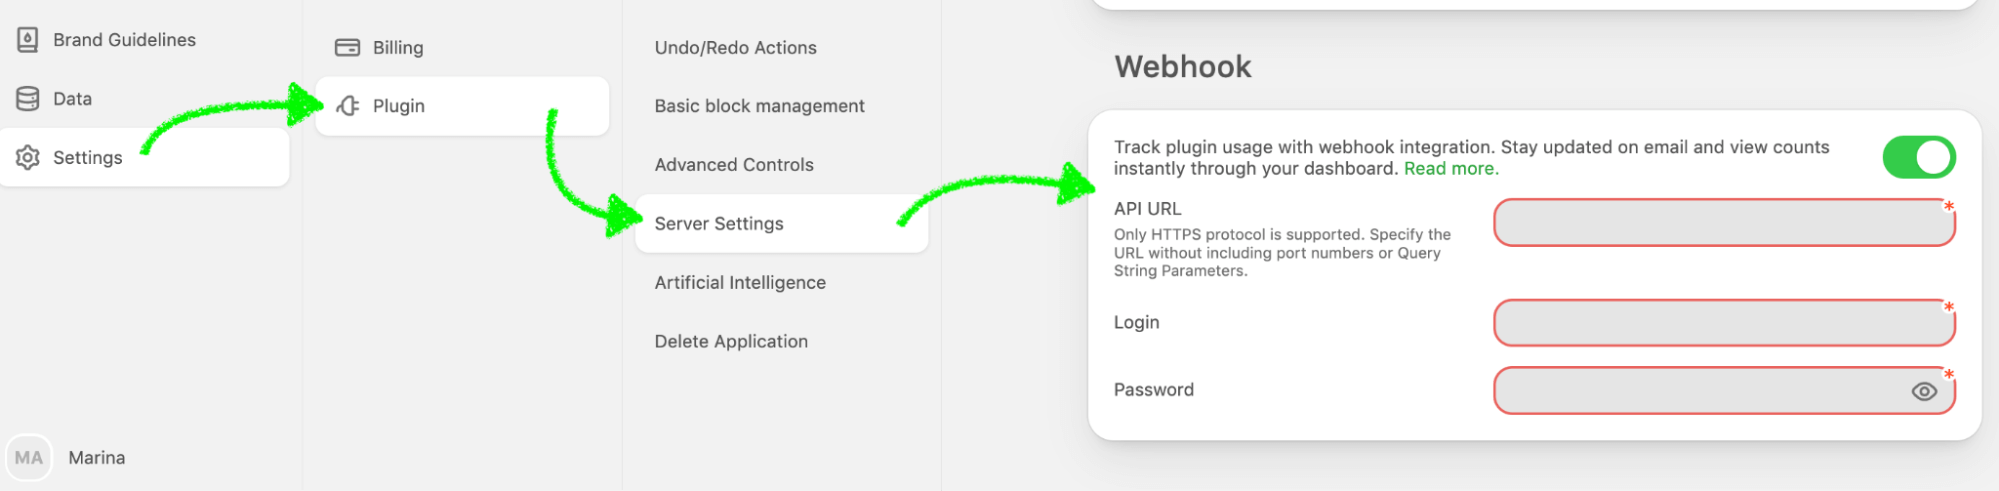Follow the Read more link
Image resolution: width=1999 pixels, height=491 pixels.
[1451, 169]
